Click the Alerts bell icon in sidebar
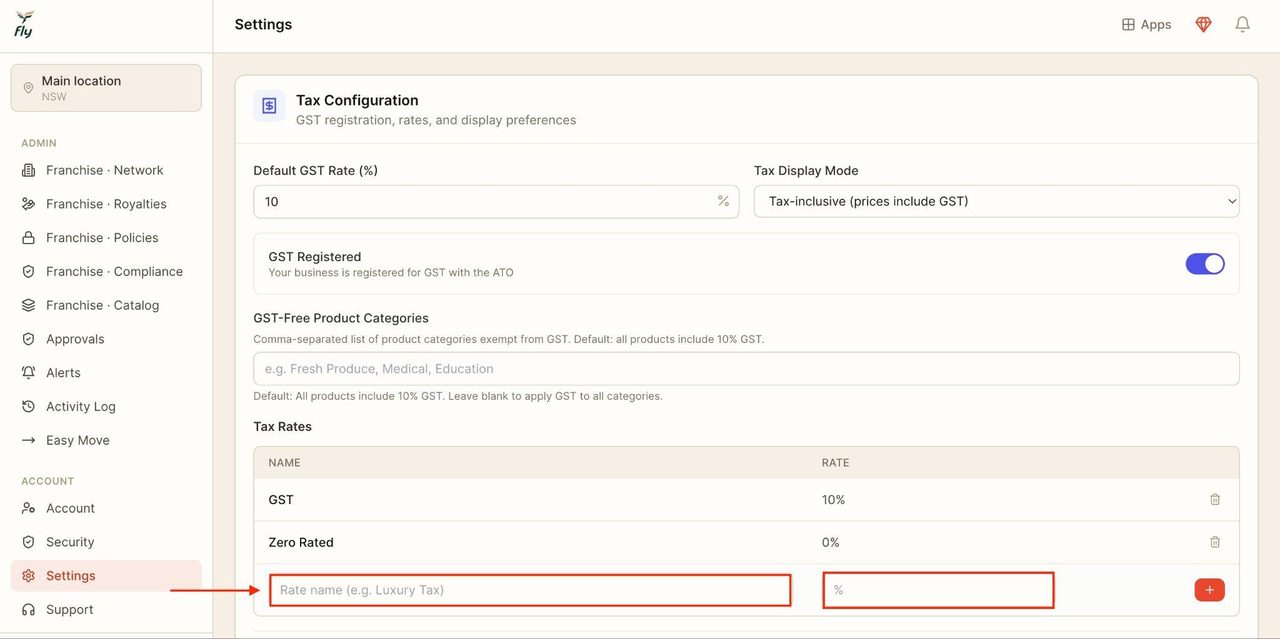This screenshot has width=1280, height=639. pos(28,373)
